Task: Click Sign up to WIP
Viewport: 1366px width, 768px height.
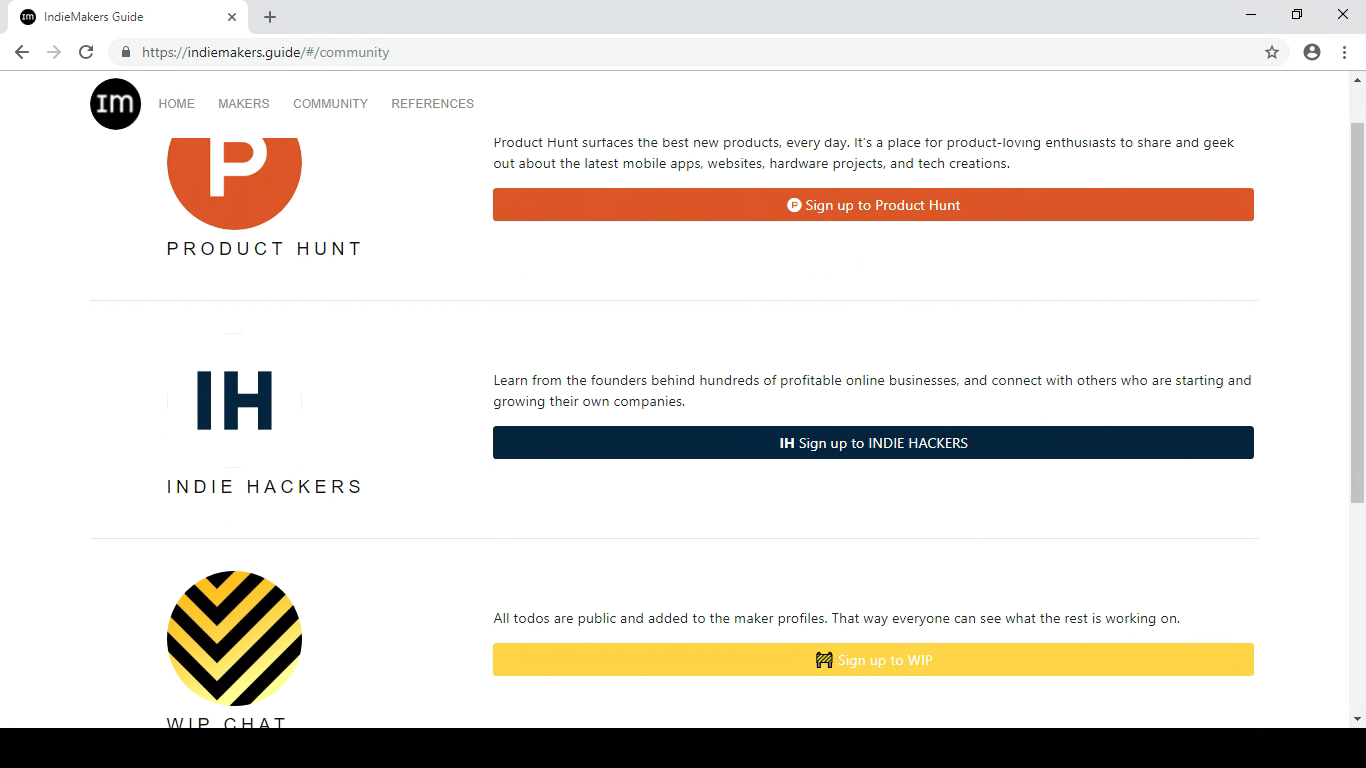Action: [873, 659]
